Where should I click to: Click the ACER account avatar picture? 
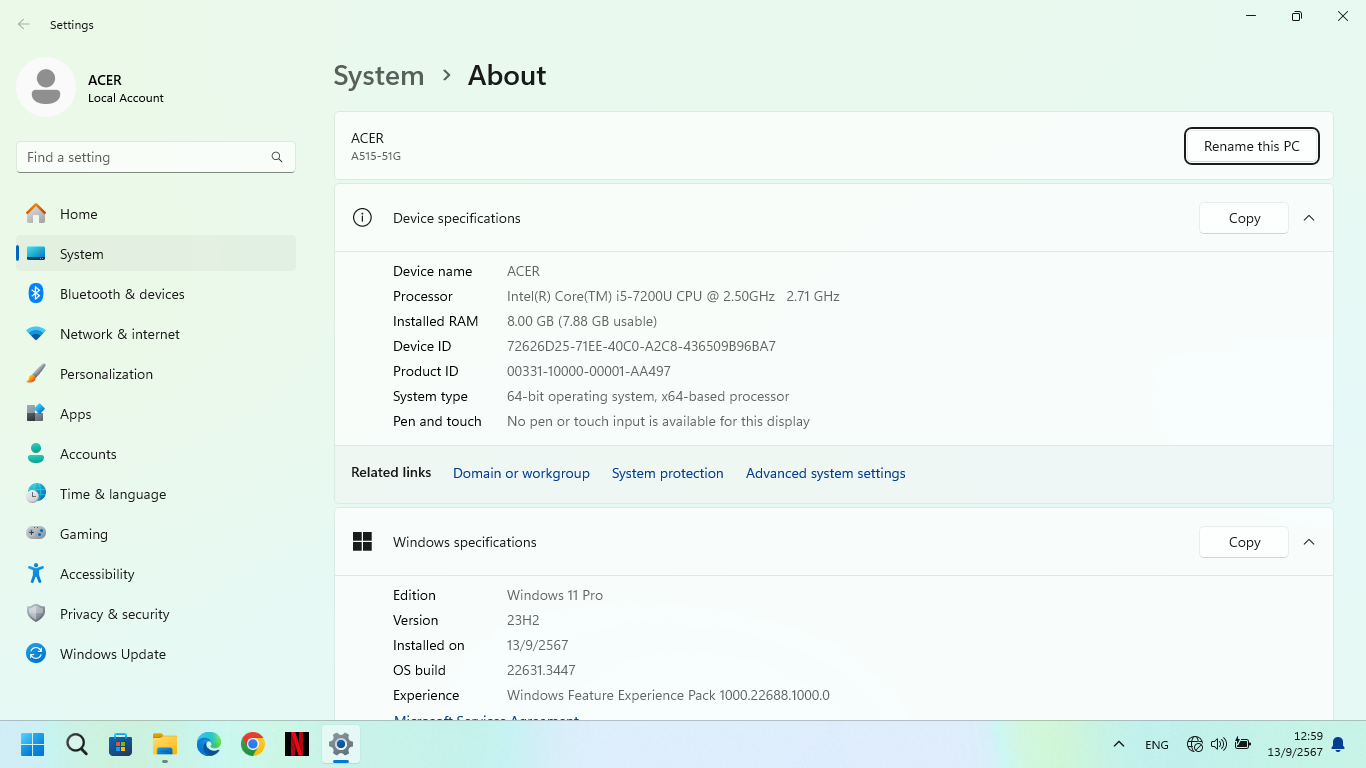click(x=46, y=87)
